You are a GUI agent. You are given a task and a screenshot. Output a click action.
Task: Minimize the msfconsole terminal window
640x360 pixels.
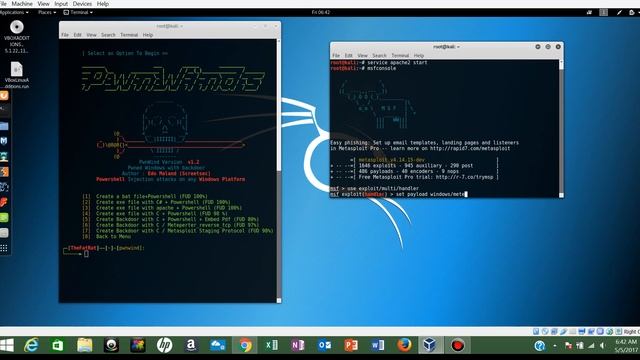(x=538, y=47)
